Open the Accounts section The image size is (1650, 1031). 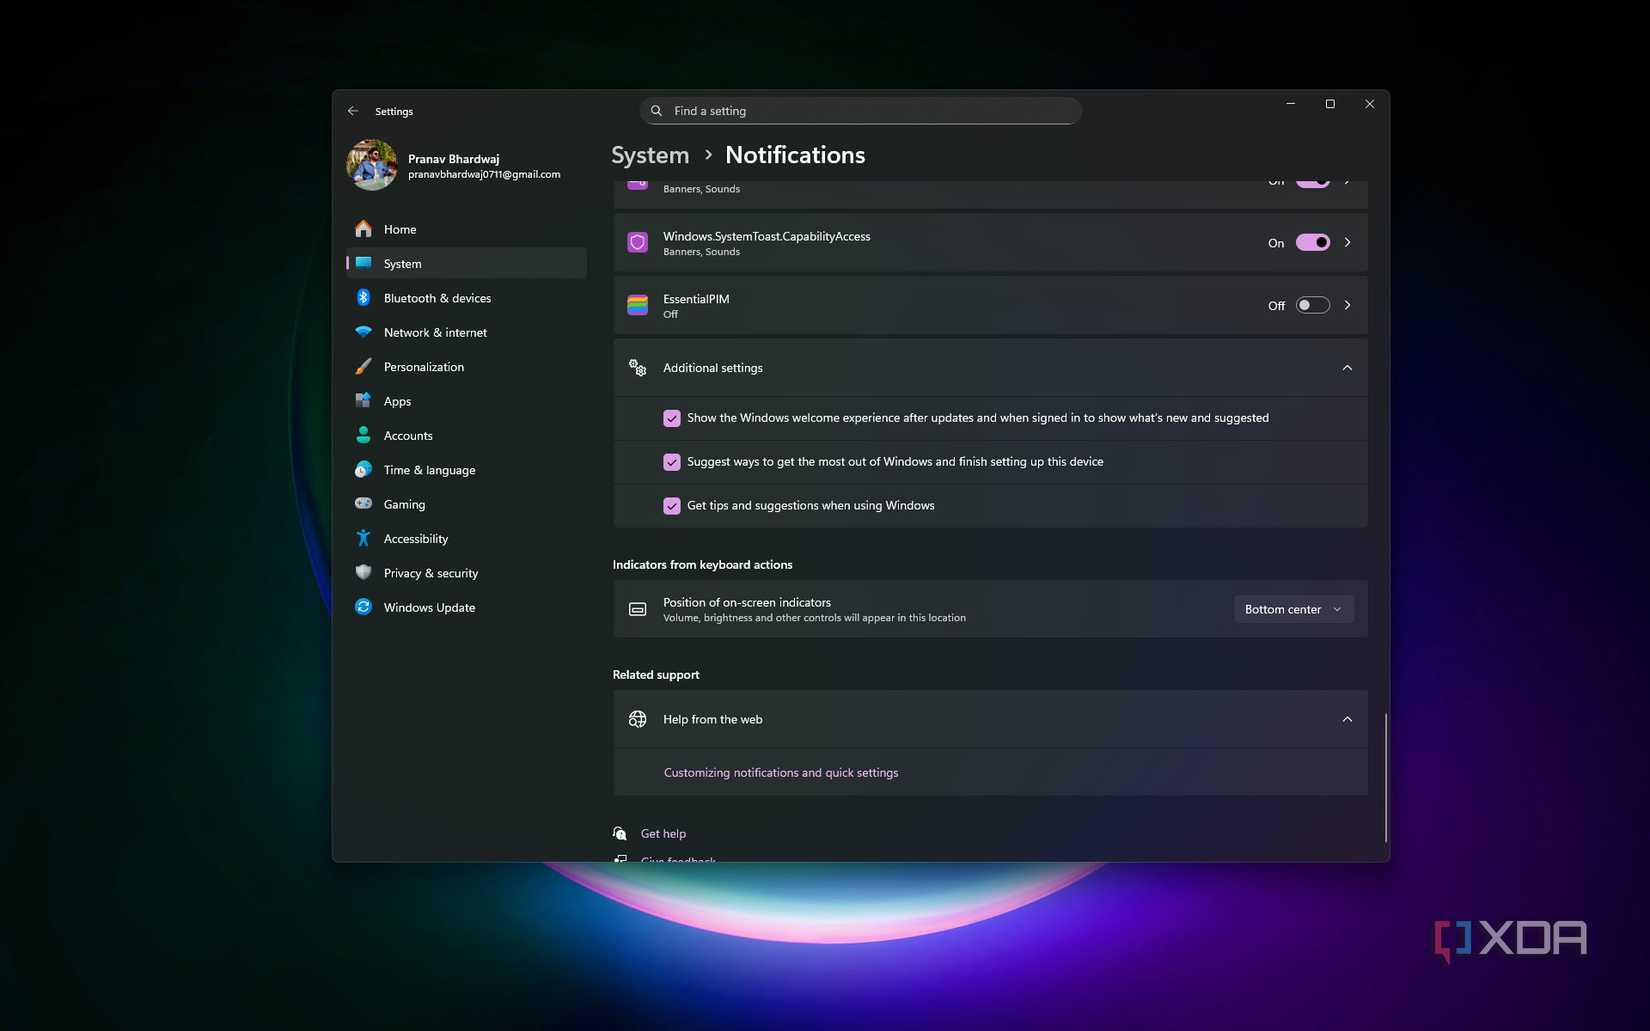click(408, 435)
